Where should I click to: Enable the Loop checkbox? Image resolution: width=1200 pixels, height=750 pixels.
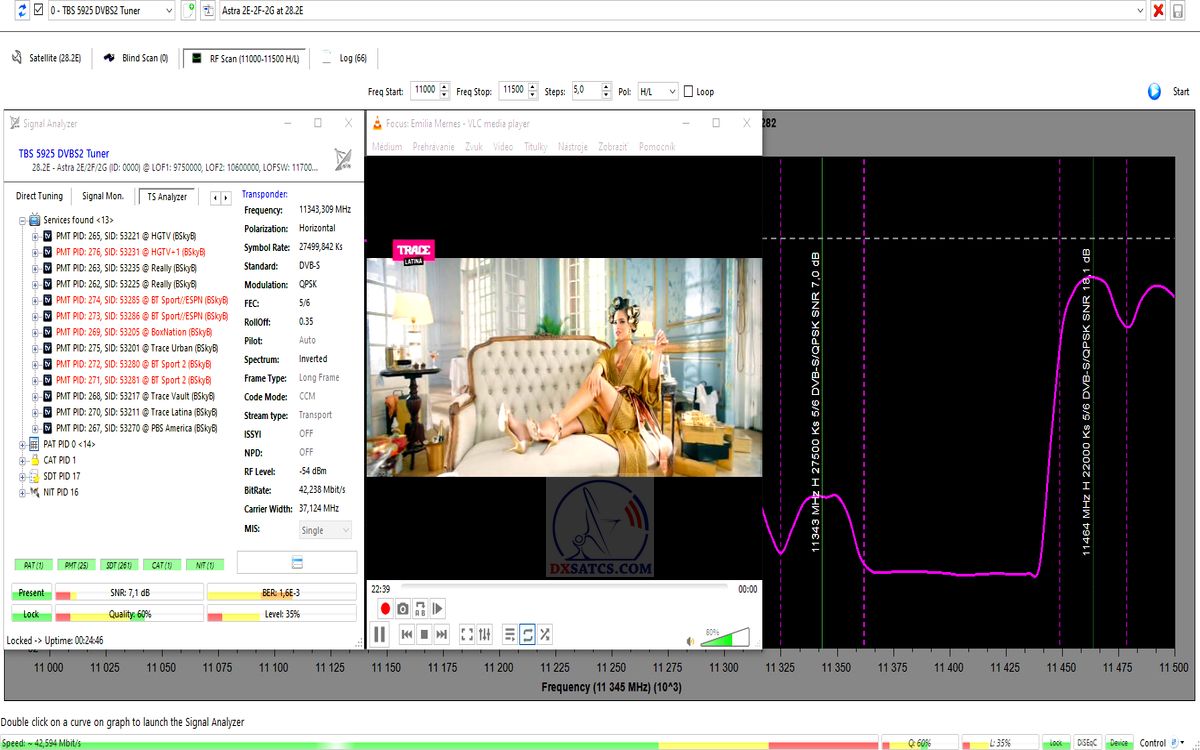[x=688, y=91]
